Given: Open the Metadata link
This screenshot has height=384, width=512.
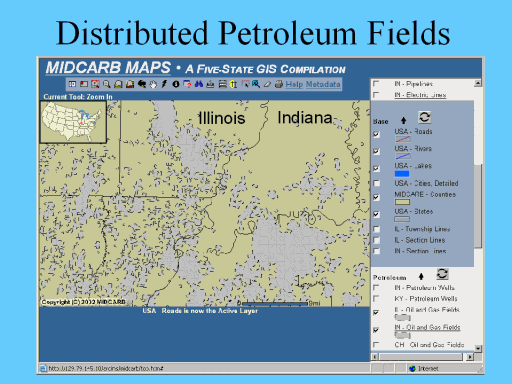Looking at the screenshot, I should (323, 84).
